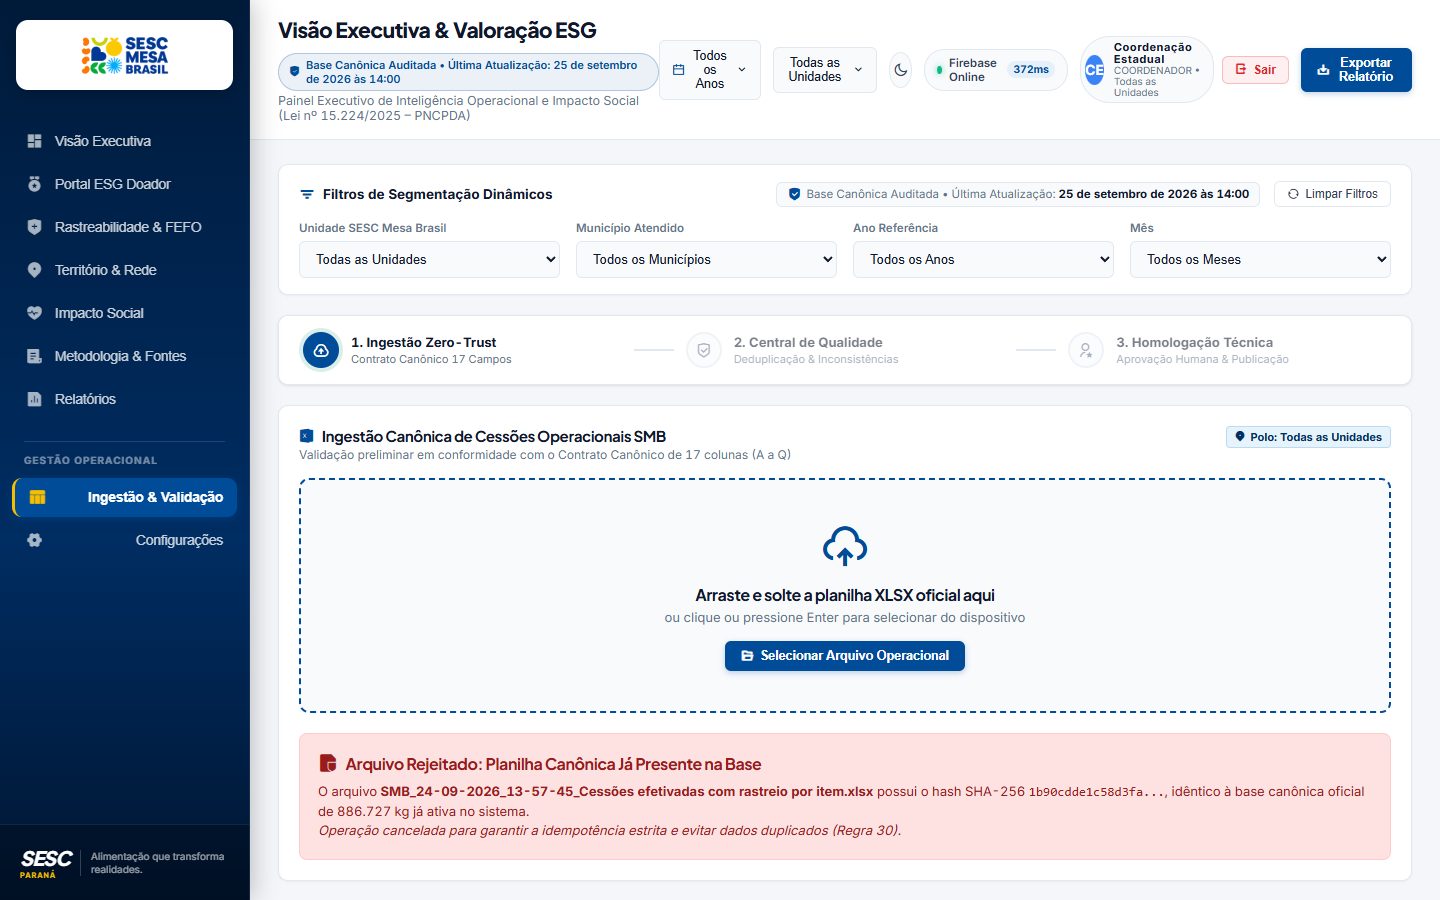
Task: Navigate to Rastreabilidade & FEFO
Action: 124,227
